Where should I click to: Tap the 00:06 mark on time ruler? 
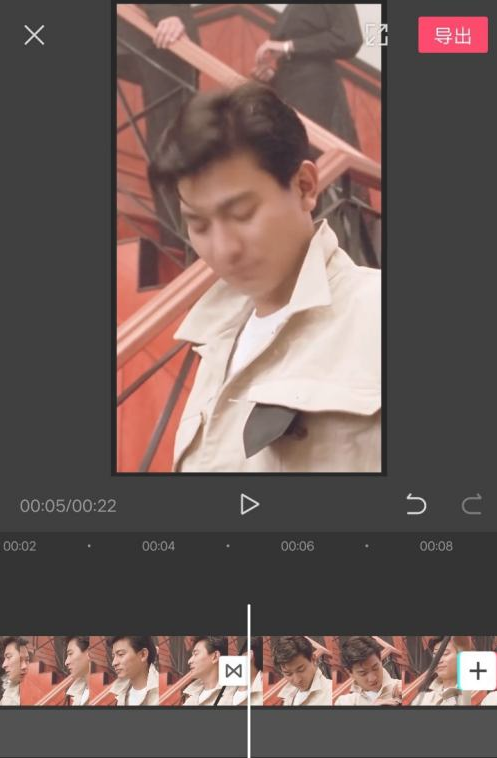297,546
